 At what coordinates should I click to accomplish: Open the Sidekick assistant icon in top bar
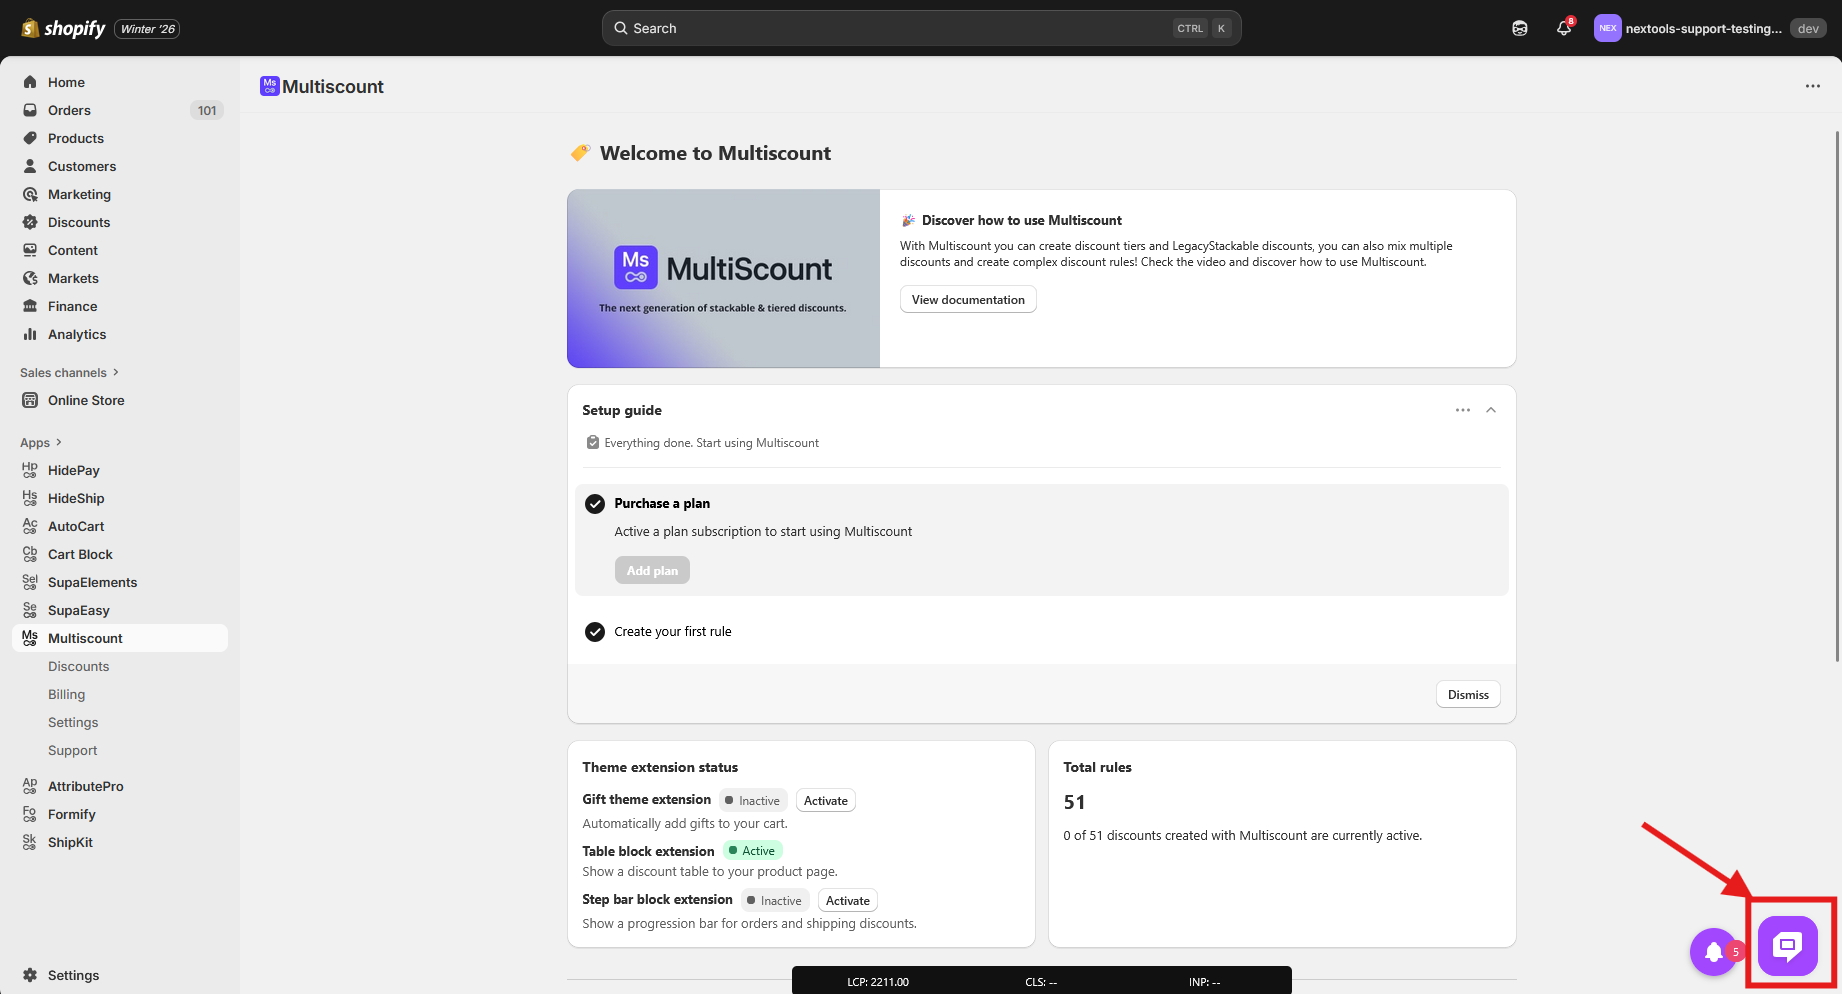click(1519, 28)
